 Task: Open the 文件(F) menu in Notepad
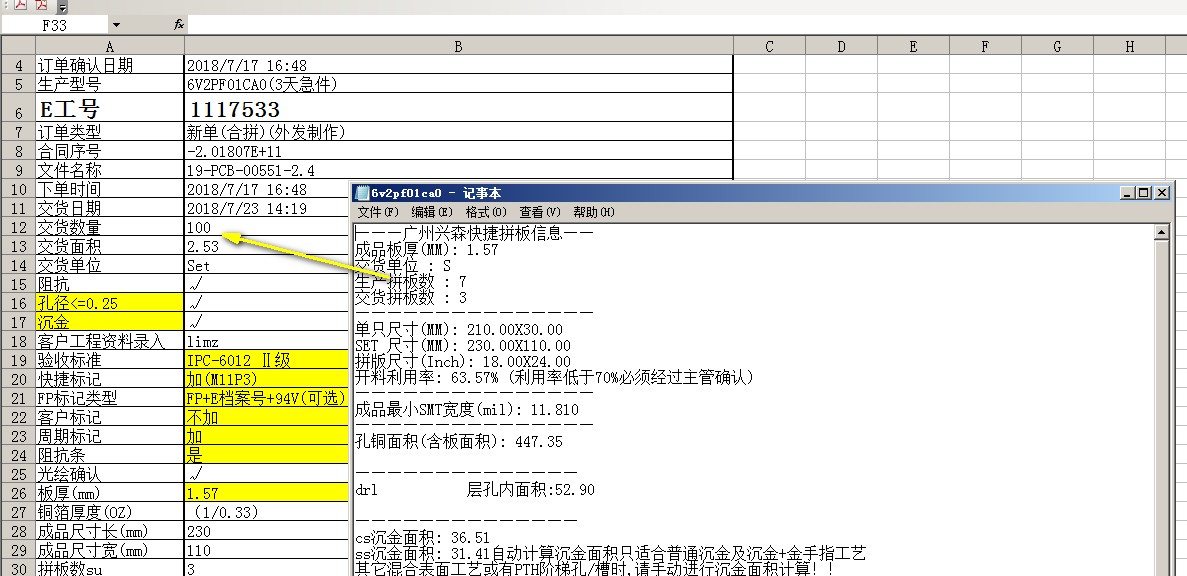point(377,212)
